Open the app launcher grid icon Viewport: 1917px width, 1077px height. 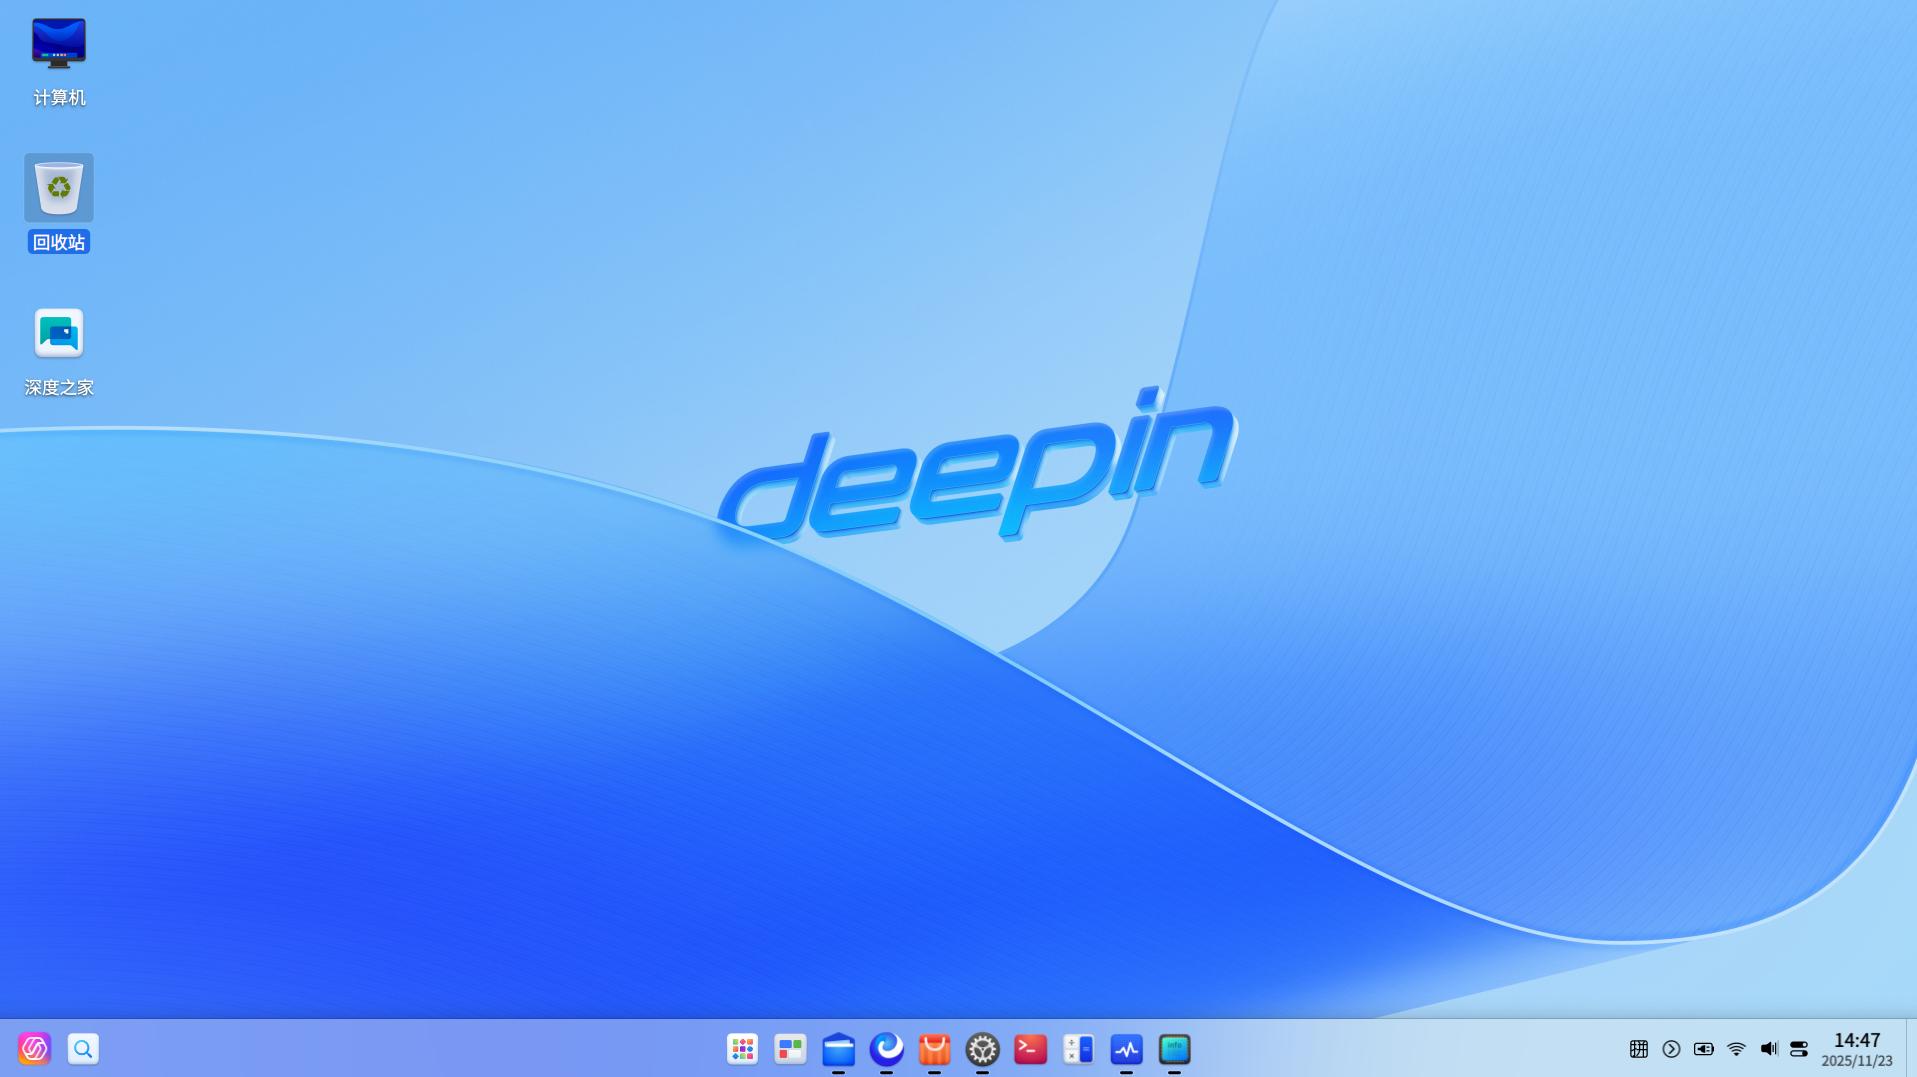pos(742,1048)
